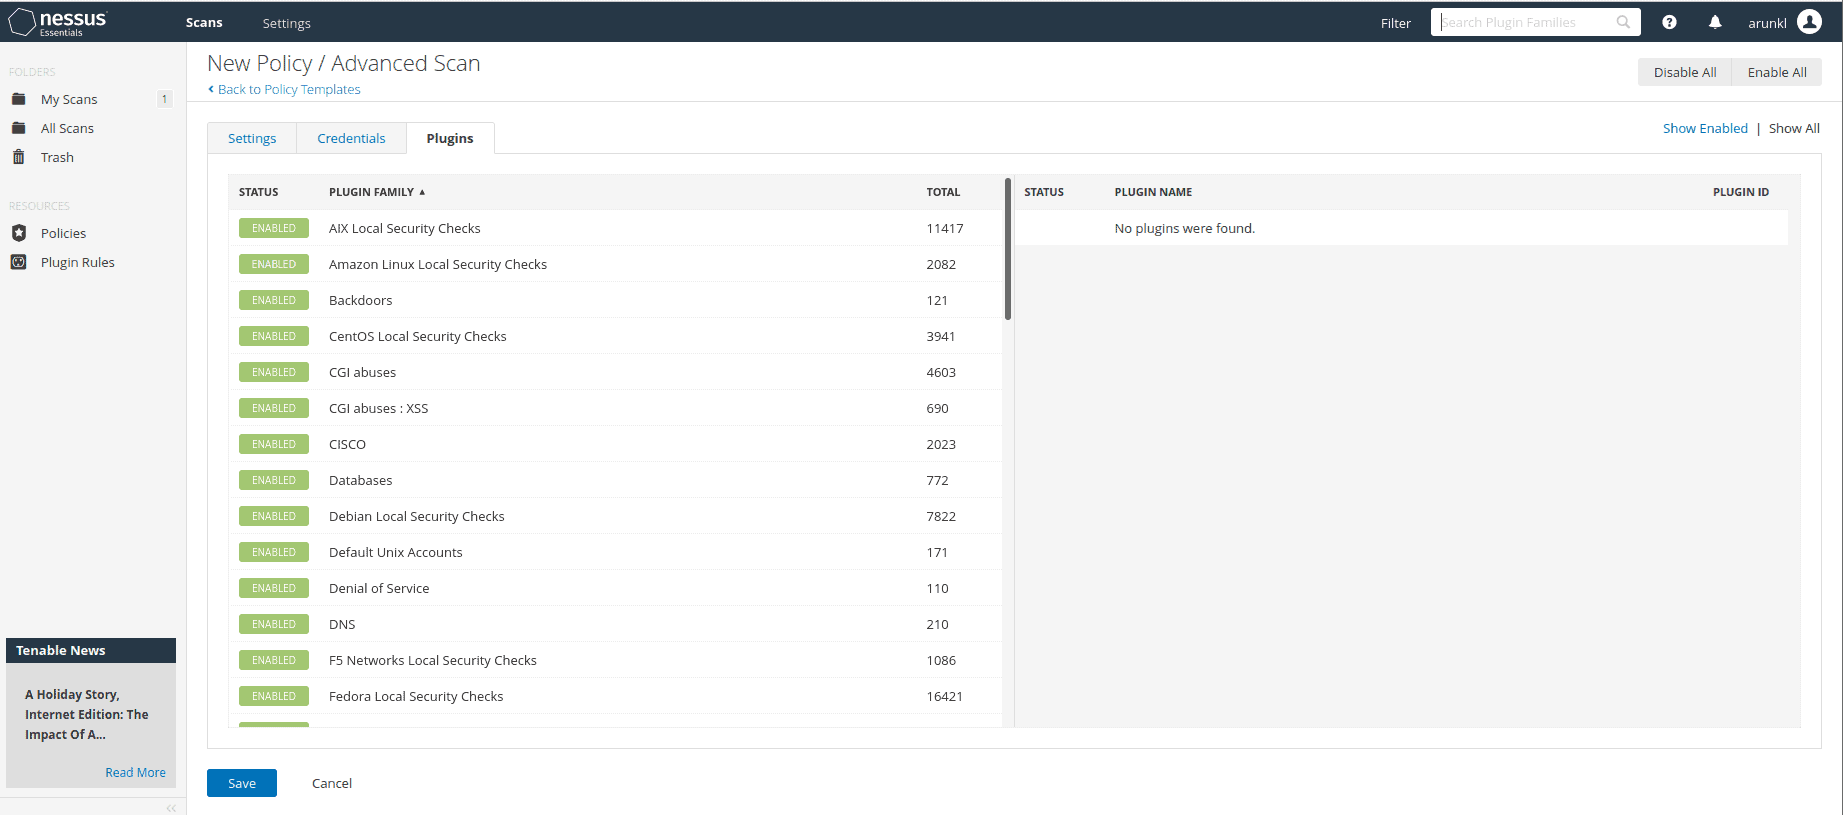1843x815 pixels.
Task: Toggle ENABLED status for F5 Networks Local Security Checks
Action: (x=274, y=660)
